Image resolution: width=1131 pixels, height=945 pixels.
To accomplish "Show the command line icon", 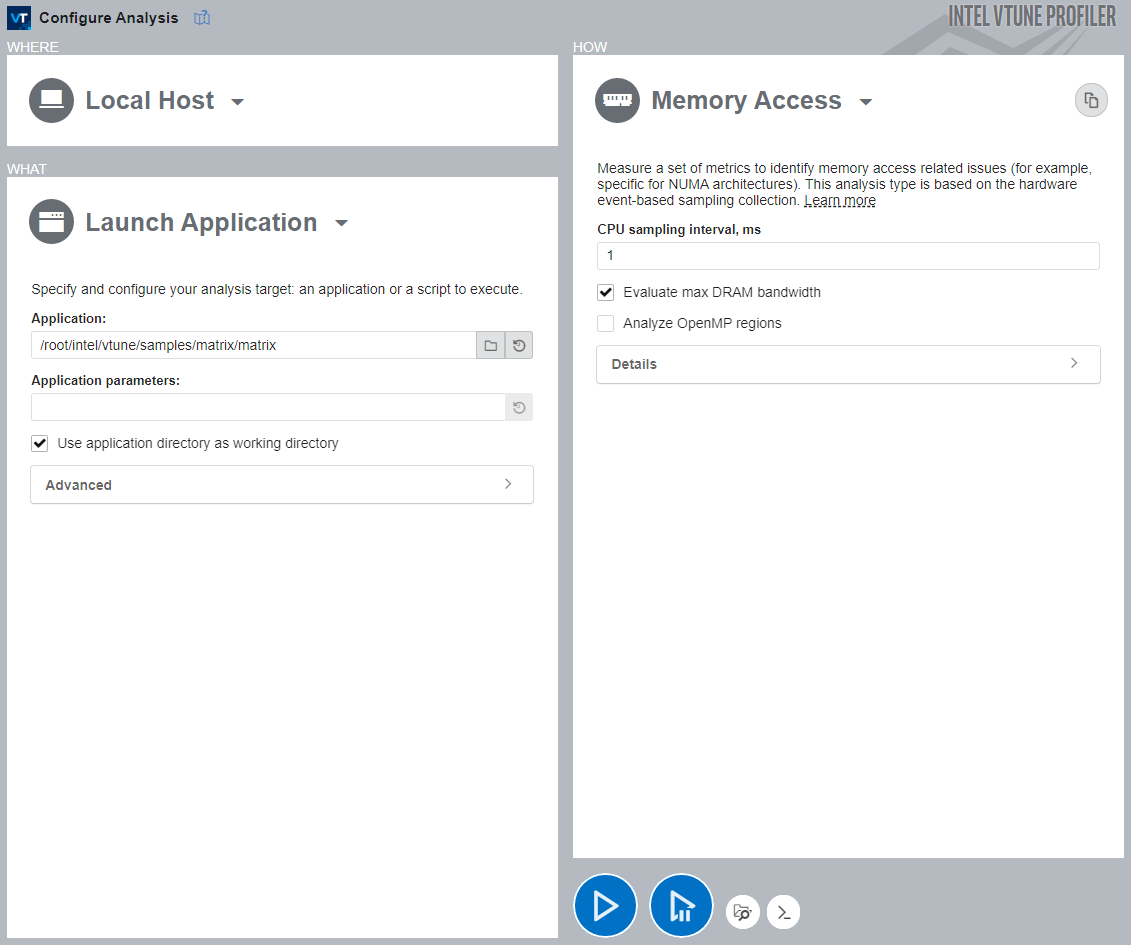I will click(x=784, y=912).
